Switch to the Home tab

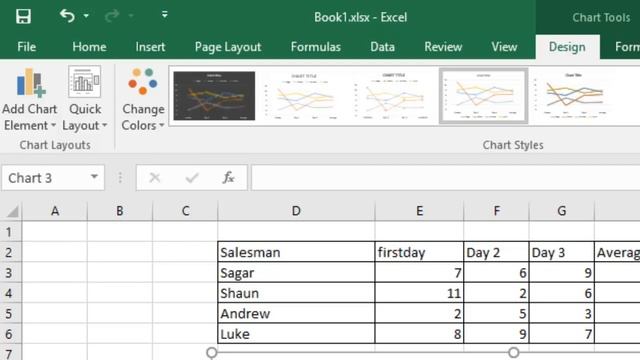(x=89, y=47)
